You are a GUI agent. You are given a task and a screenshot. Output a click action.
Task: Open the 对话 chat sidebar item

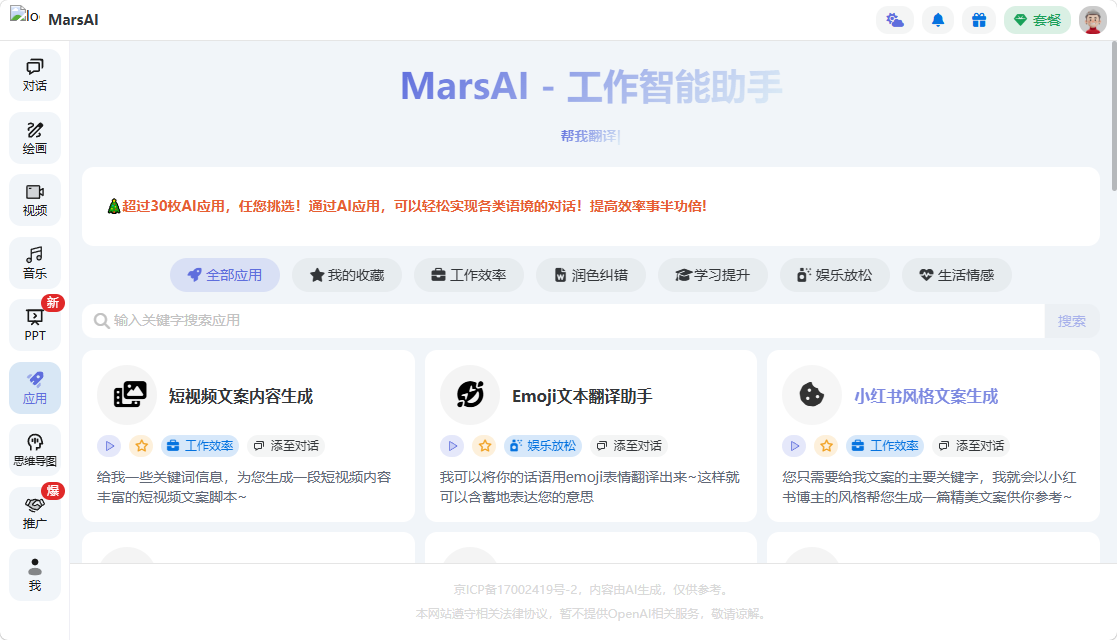(x=35, y=76)
